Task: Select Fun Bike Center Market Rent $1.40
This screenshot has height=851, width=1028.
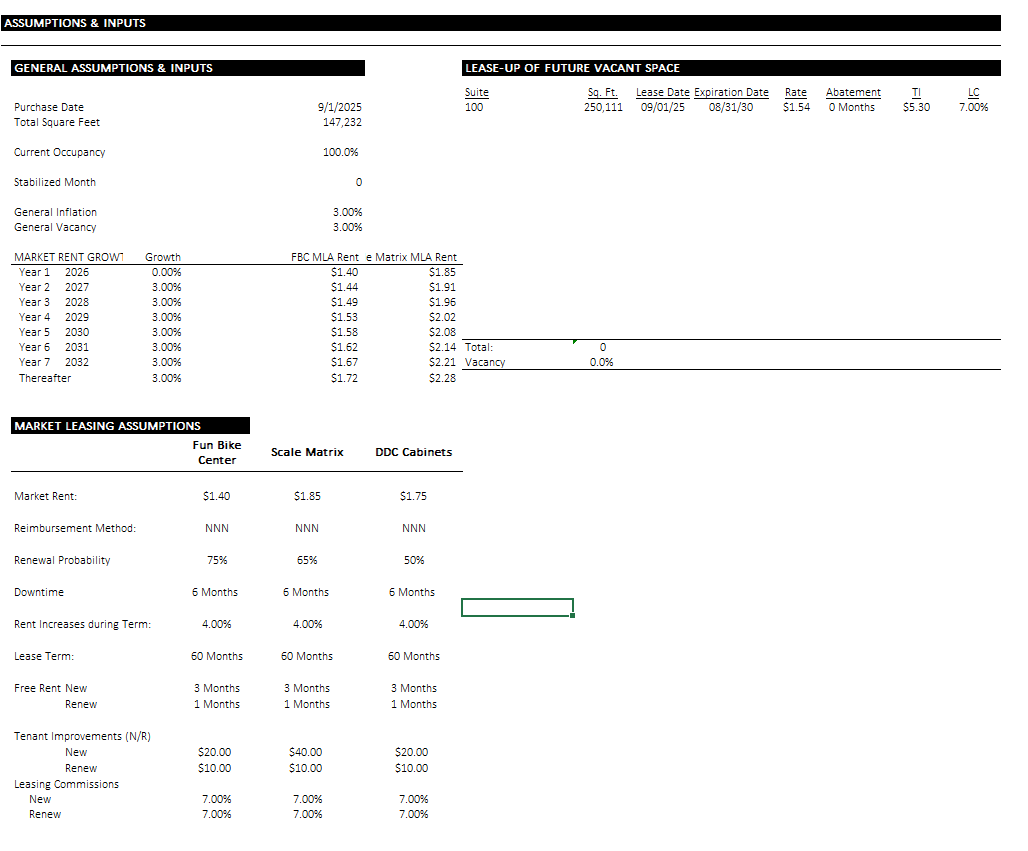Action: tap(217, 495)
